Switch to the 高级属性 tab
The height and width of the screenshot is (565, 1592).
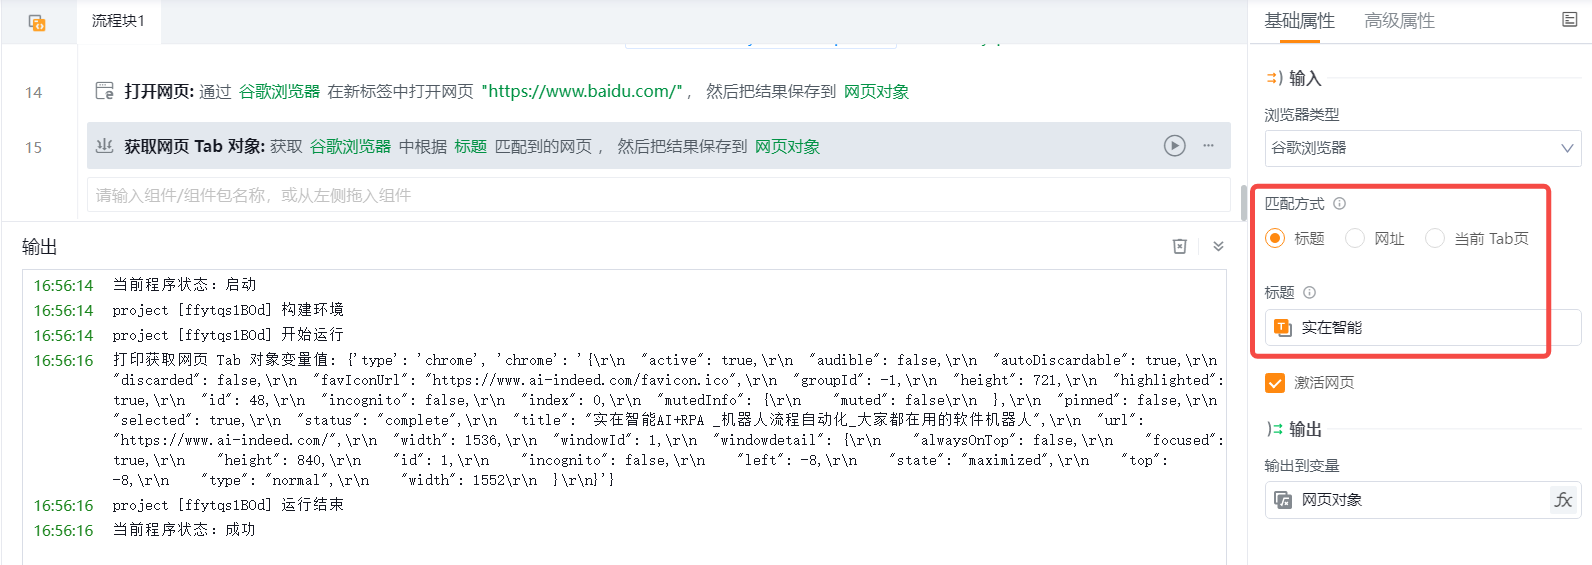click(x=1399, y=21)
